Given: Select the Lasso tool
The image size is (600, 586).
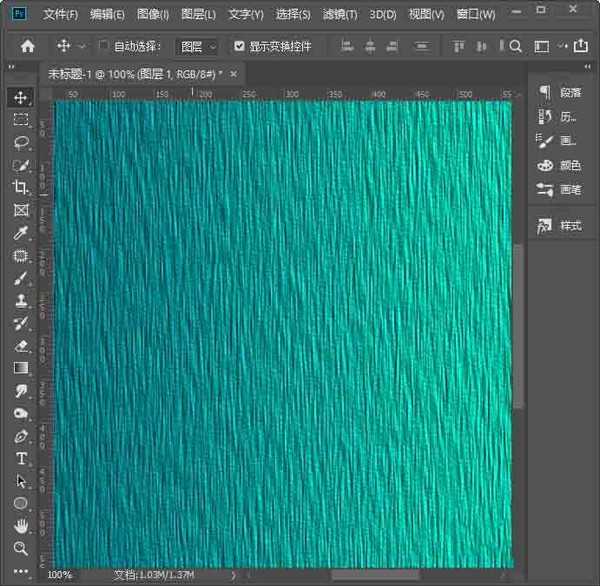Looking at the screenshot, I should (x=21, y=142).
